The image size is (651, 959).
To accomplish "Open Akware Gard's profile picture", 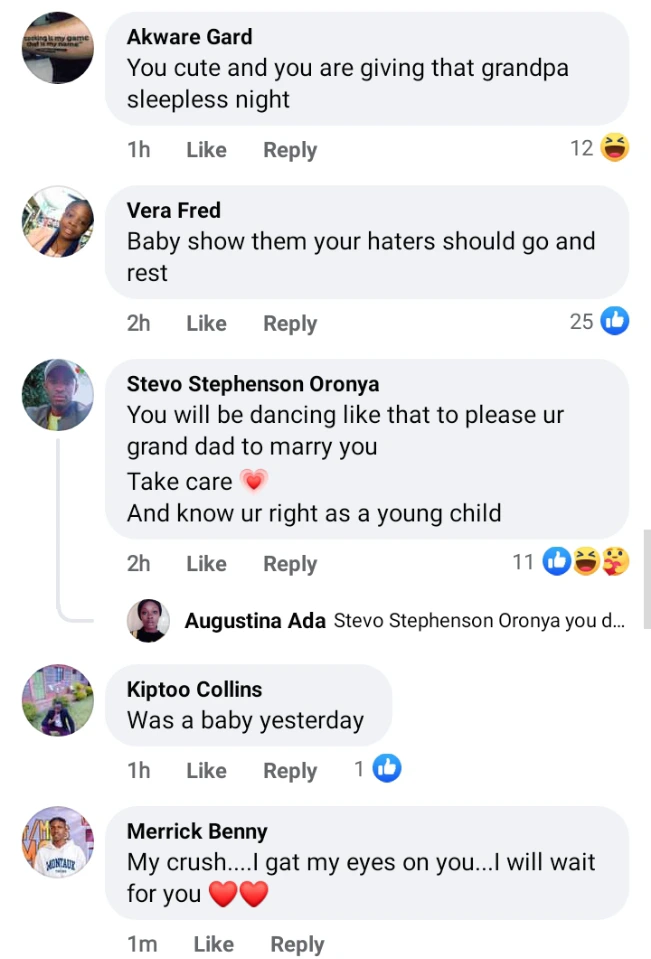I will point(58,47).
